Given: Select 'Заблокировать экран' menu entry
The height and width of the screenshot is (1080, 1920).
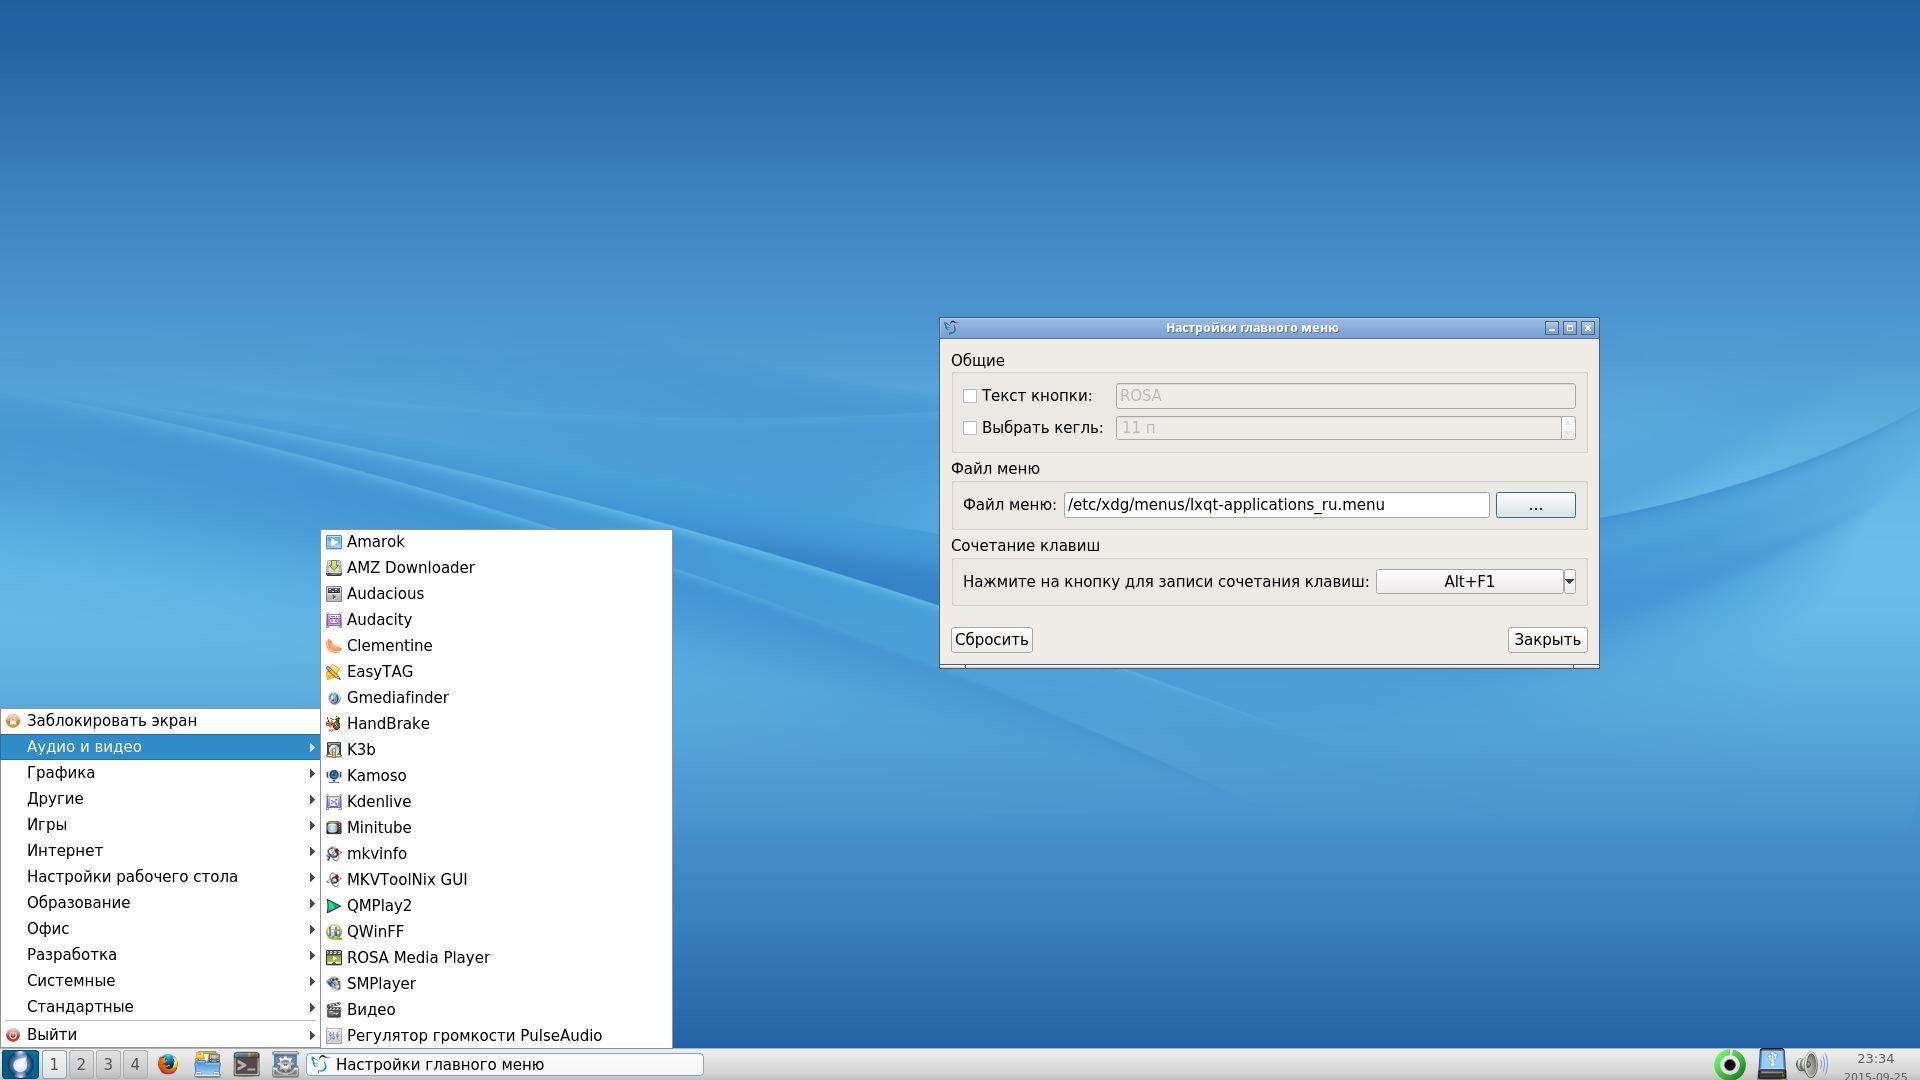Looking at the screenshot, I should pyautogui.click(x=112, y=721).
